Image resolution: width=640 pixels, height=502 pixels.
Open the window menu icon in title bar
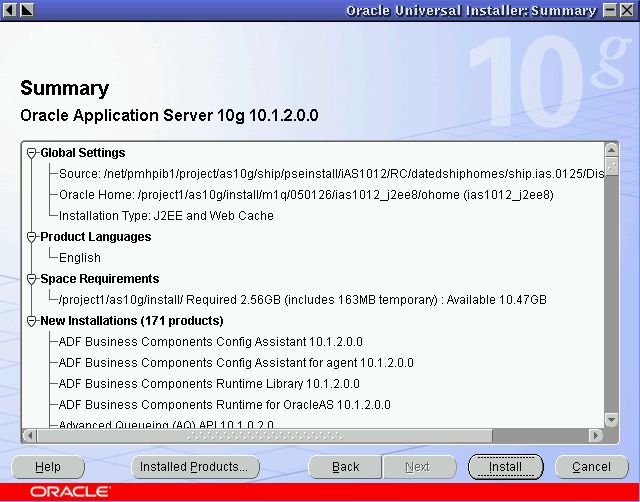(10, 10)
